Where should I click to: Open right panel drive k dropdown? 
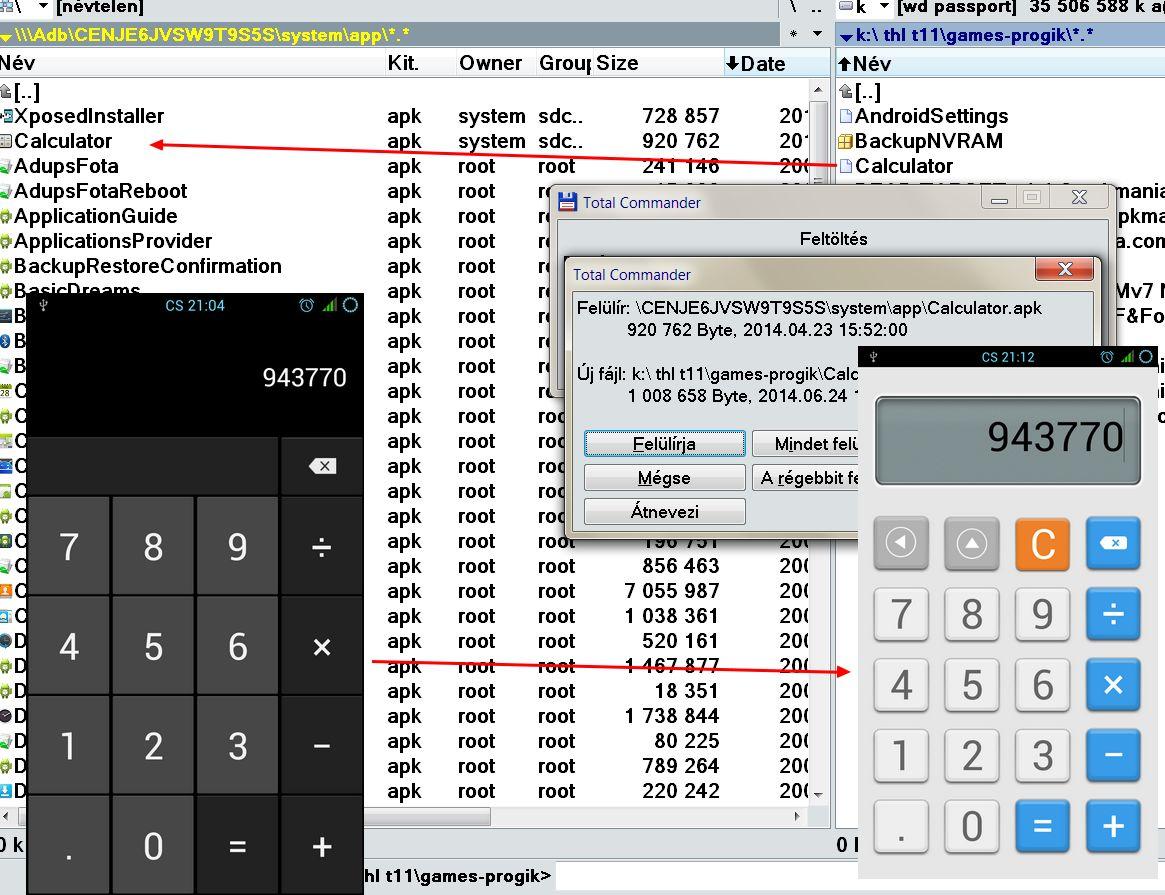[x=884, y=7]
